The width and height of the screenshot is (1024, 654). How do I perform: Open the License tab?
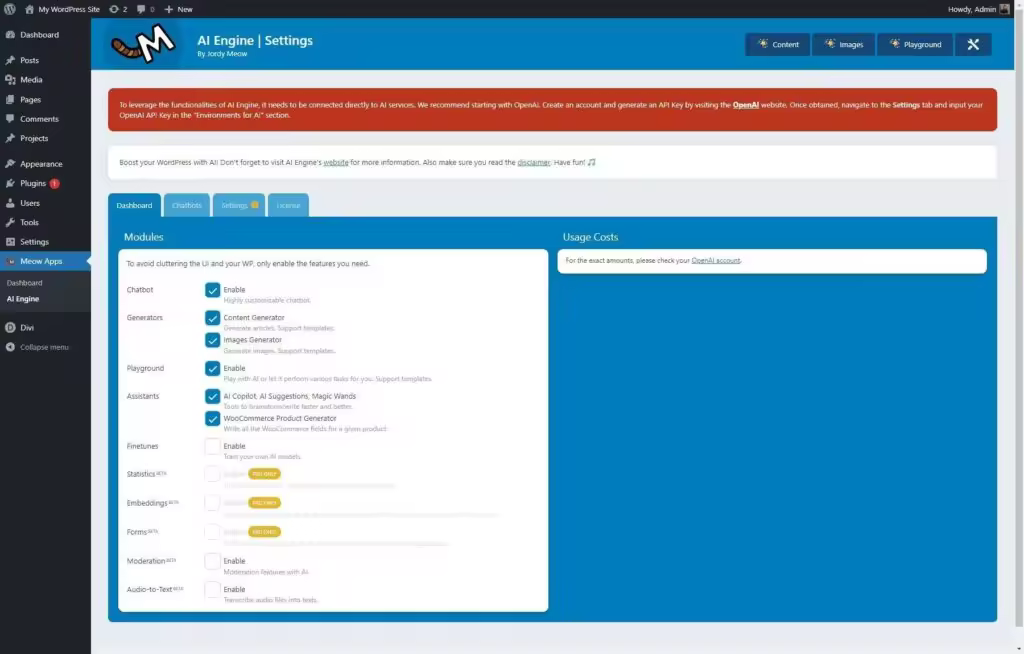pyautogui.click(x=288, y=205)
